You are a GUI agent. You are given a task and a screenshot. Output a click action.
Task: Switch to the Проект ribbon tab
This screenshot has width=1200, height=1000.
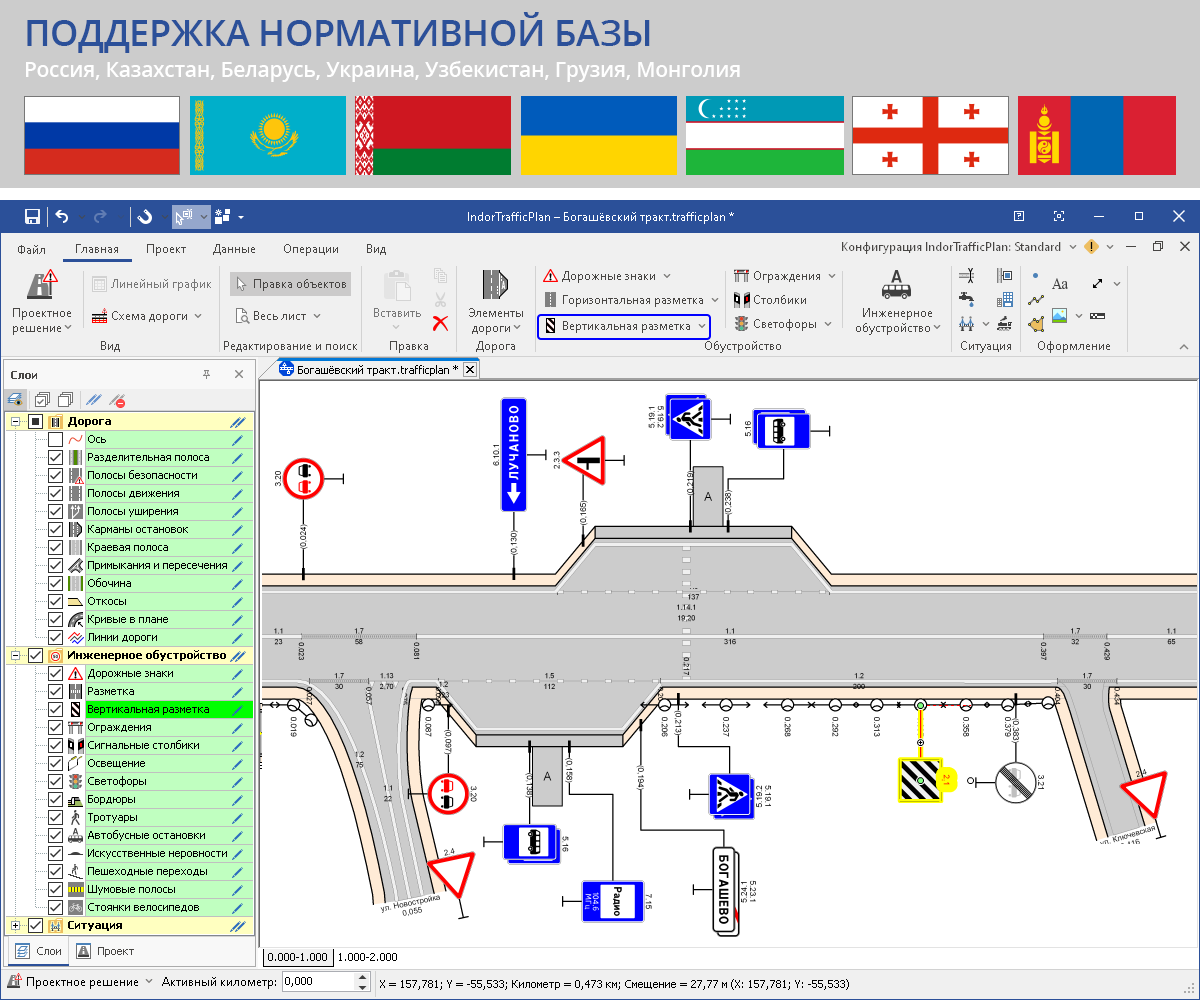click(x=165, y=249)
